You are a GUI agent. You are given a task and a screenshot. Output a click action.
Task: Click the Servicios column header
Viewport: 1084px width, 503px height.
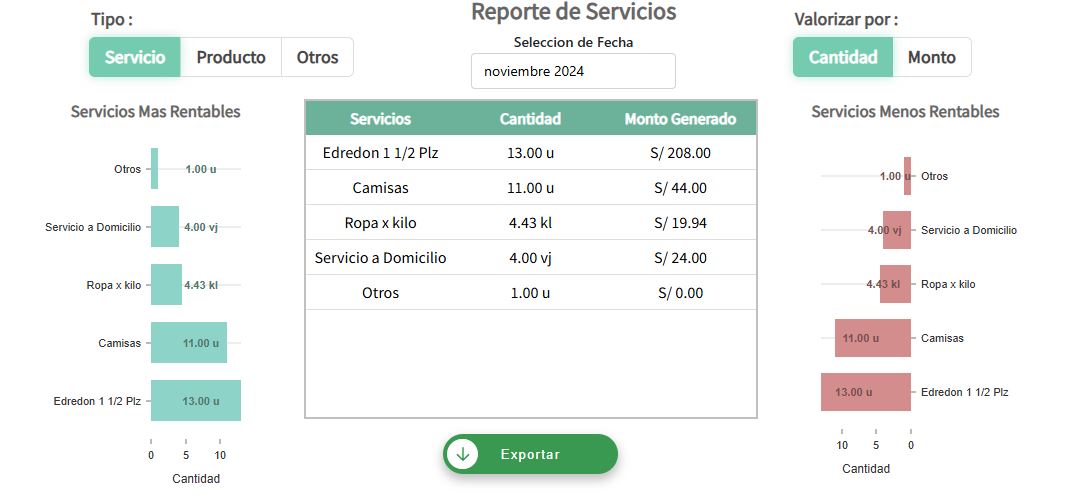click(x=380, y=118)
